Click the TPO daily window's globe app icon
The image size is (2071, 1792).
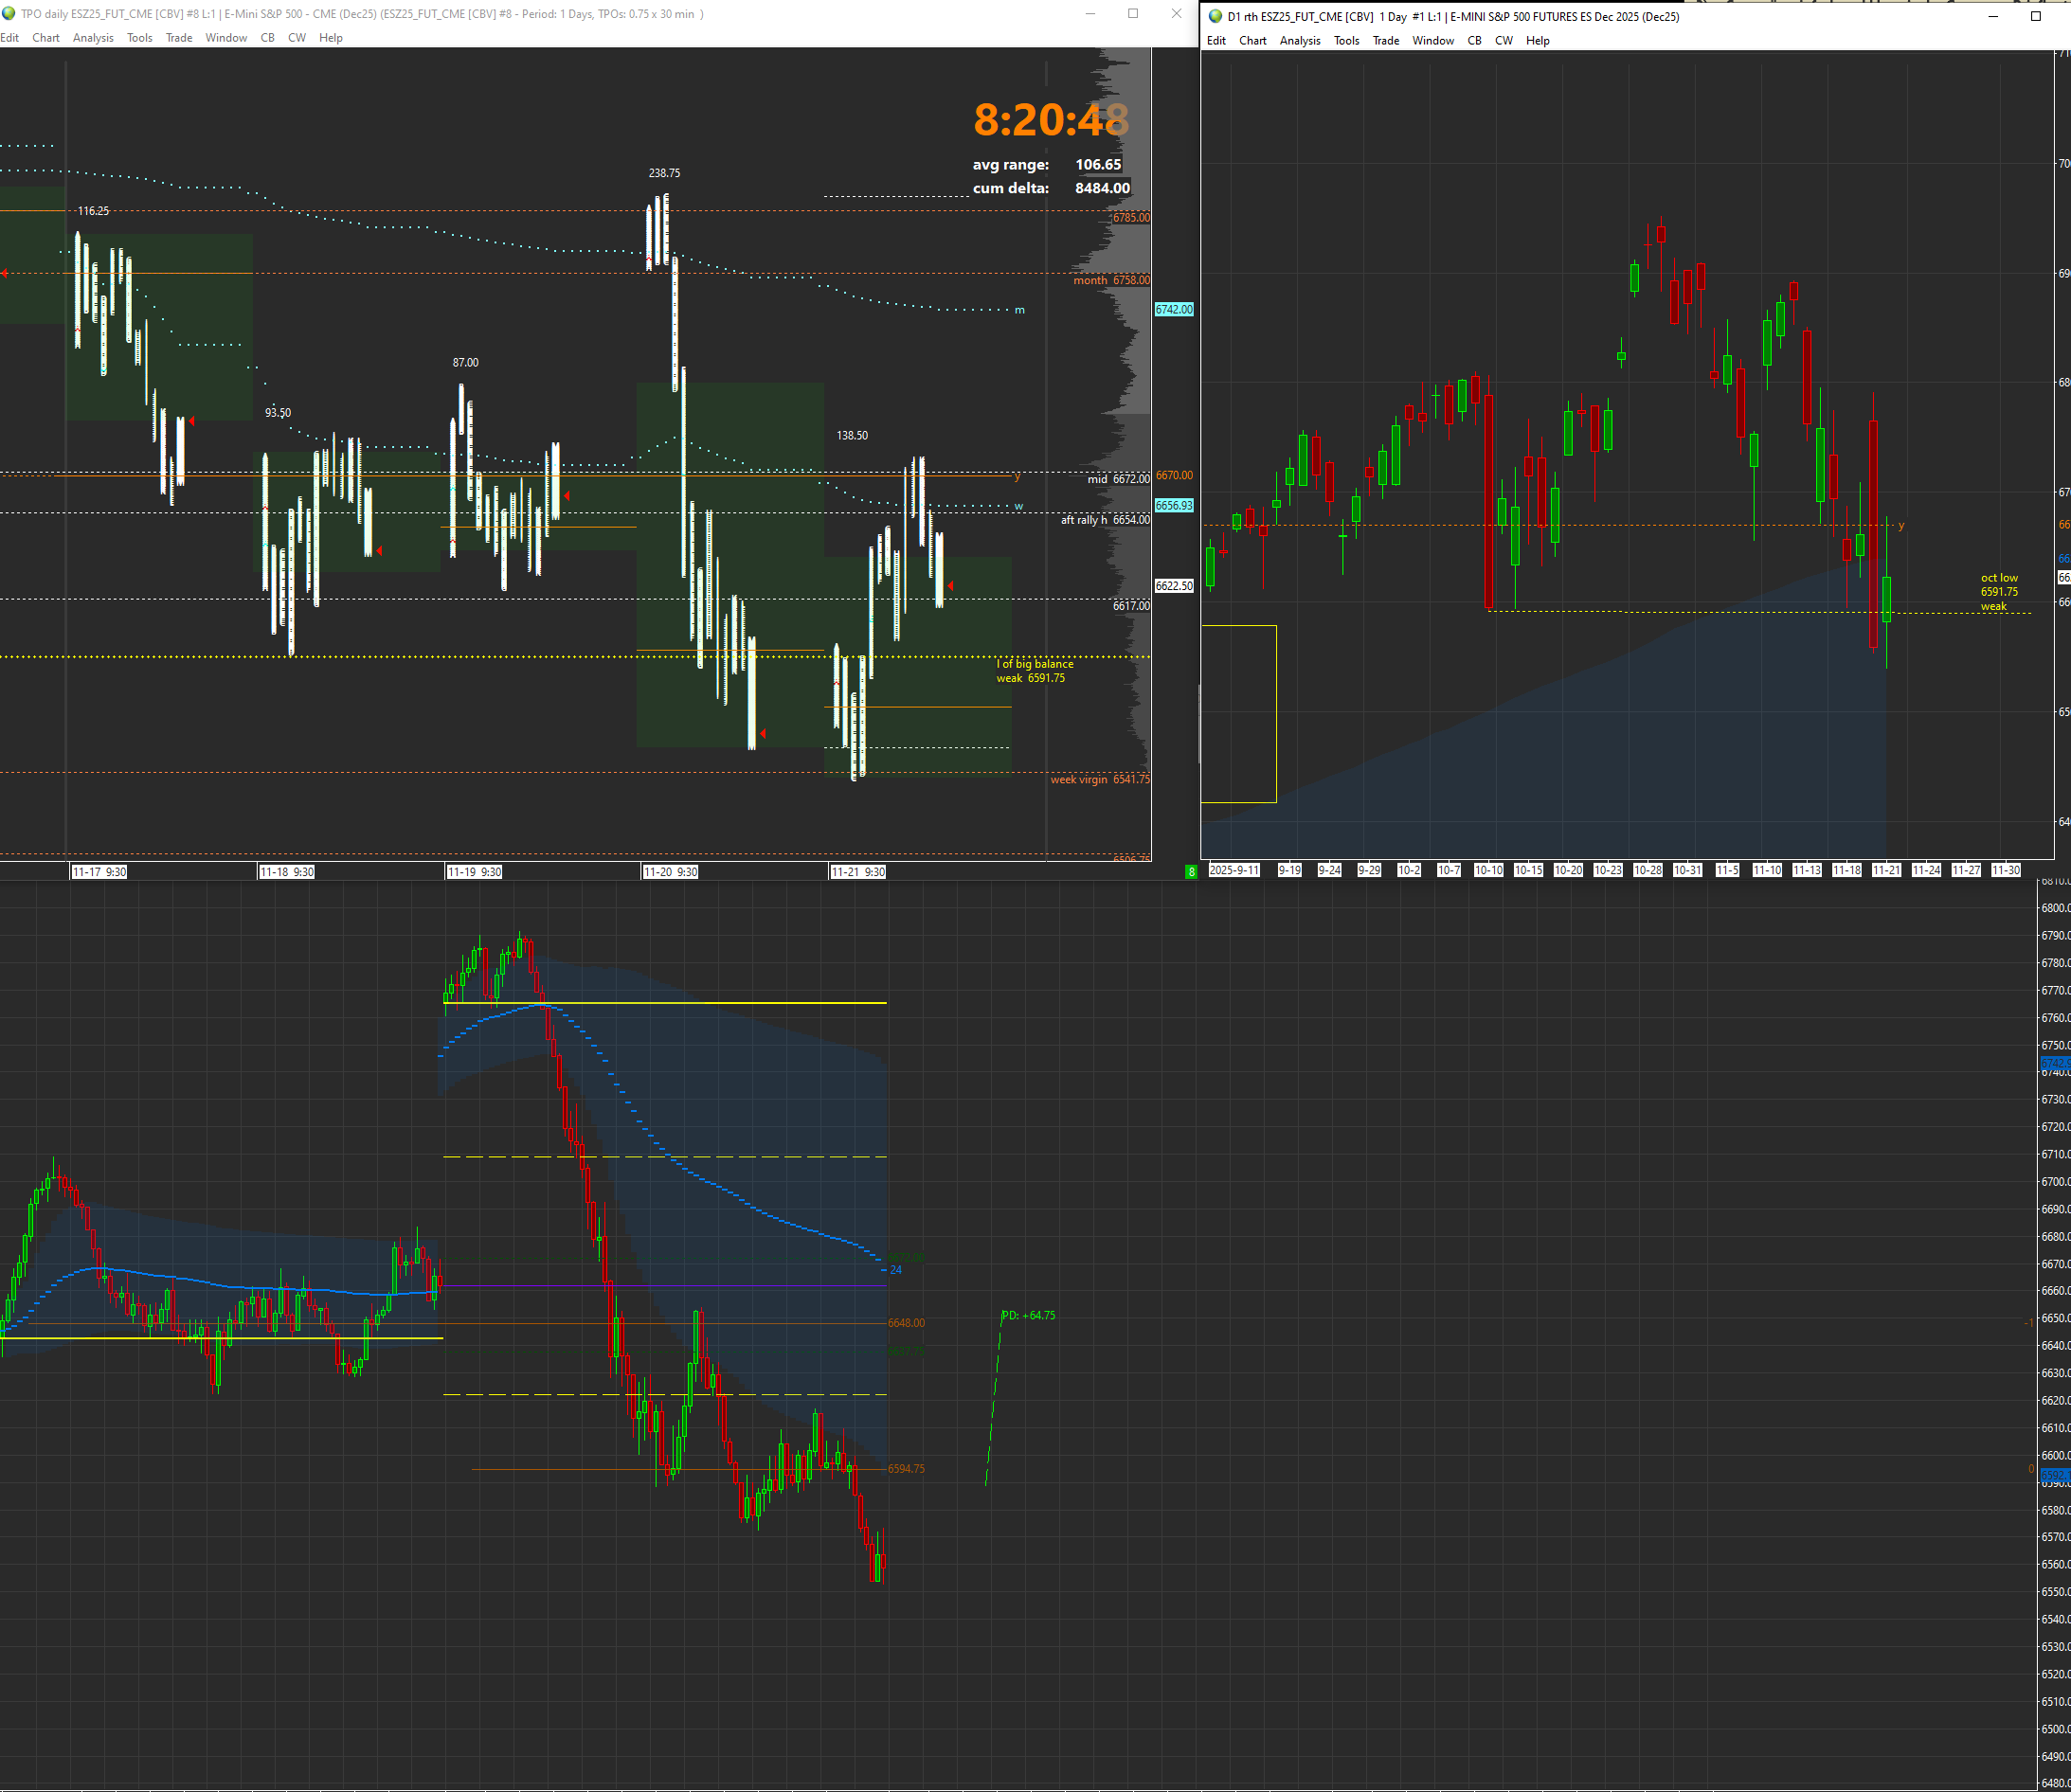(8, 14)
